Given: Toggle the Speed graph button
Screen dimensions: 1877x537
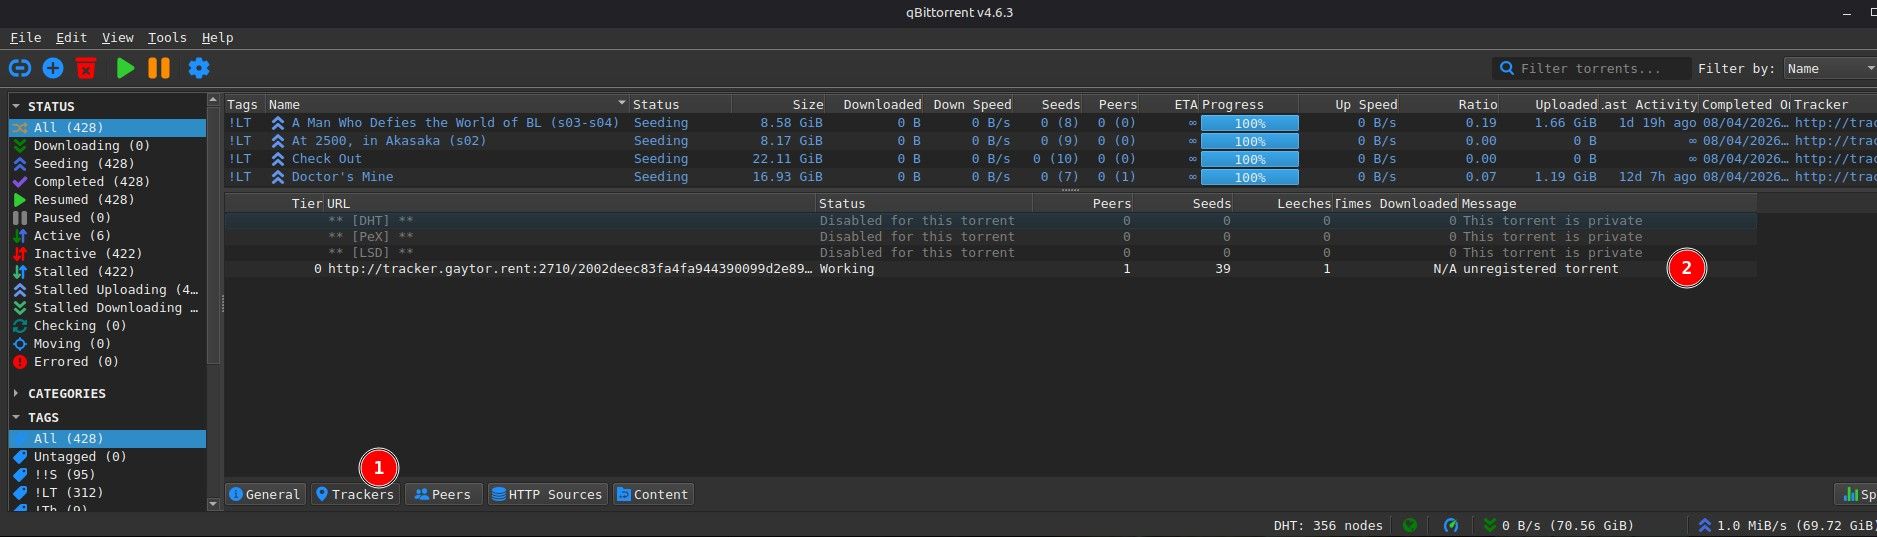Looking at the screenshot, I should click(x=1856, y=495).
